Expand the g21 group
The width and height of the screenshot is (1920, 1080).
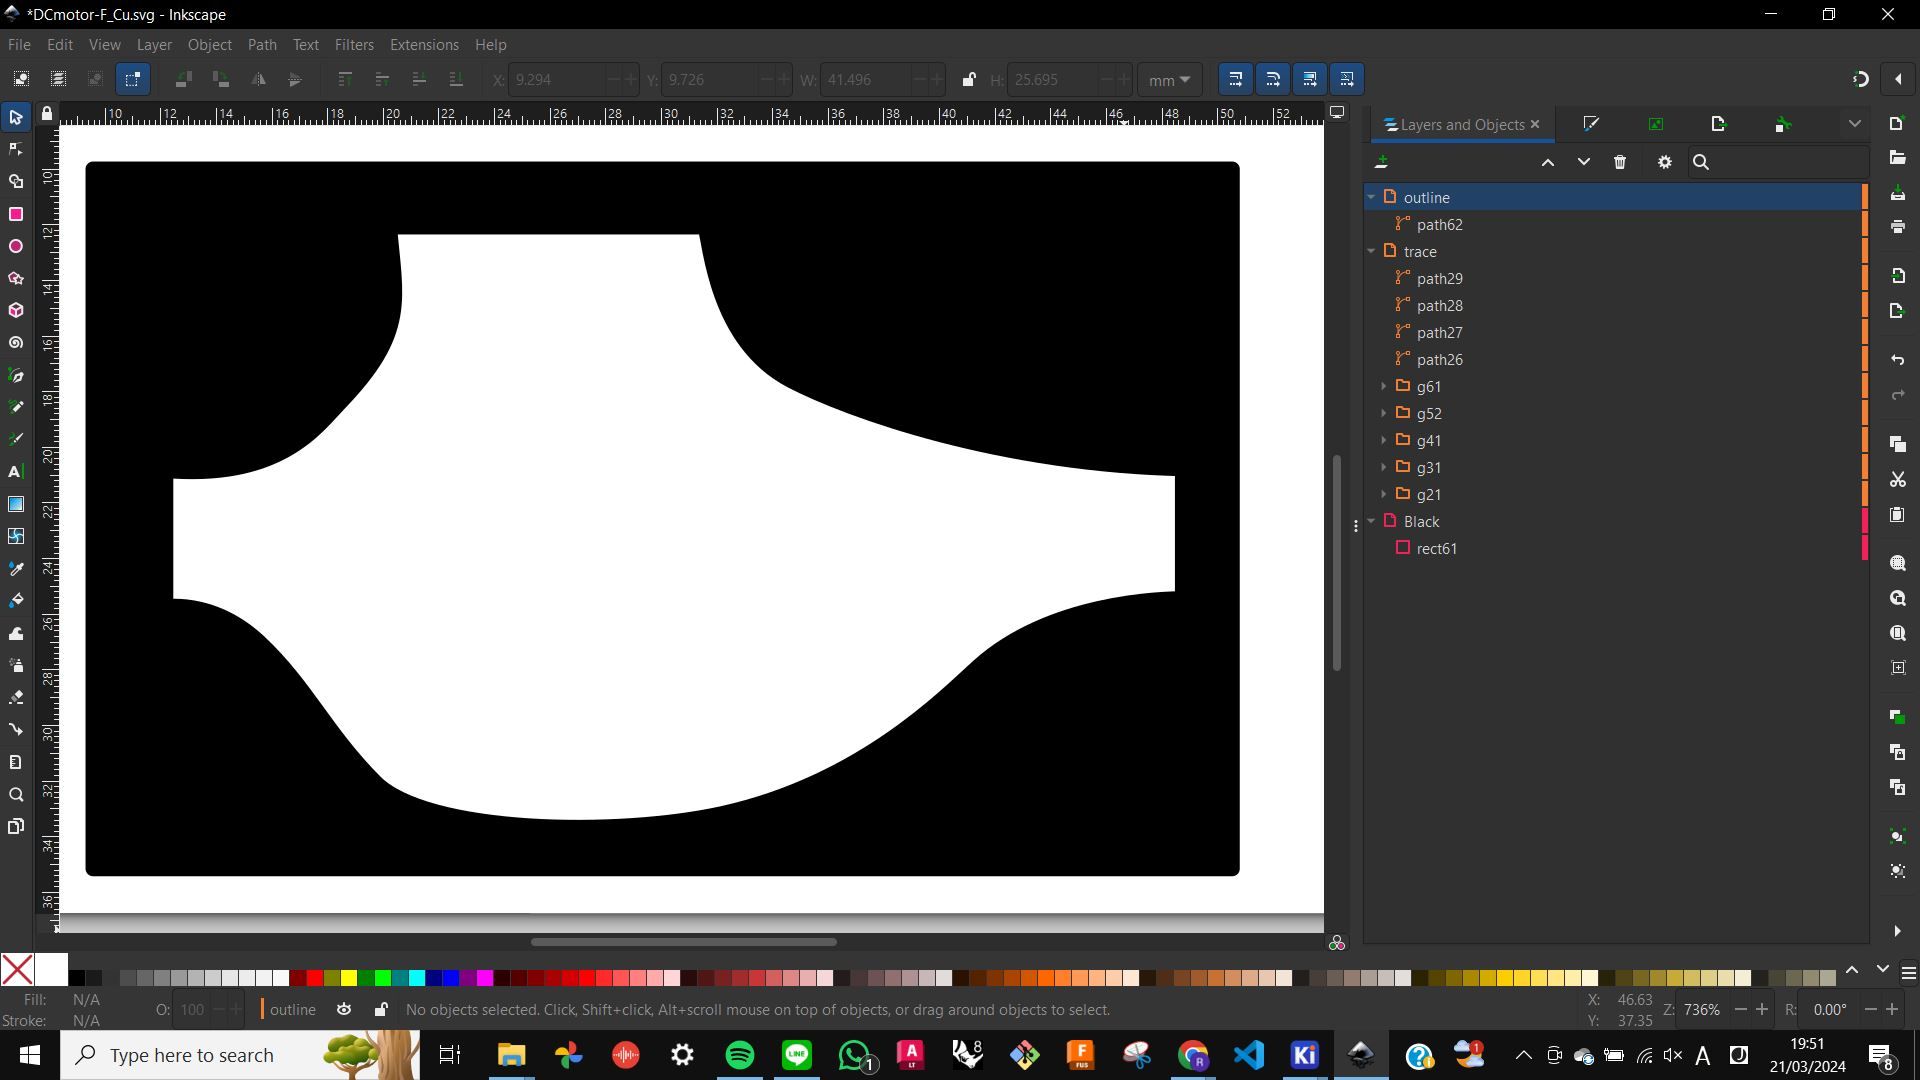tap(1384, 494)
